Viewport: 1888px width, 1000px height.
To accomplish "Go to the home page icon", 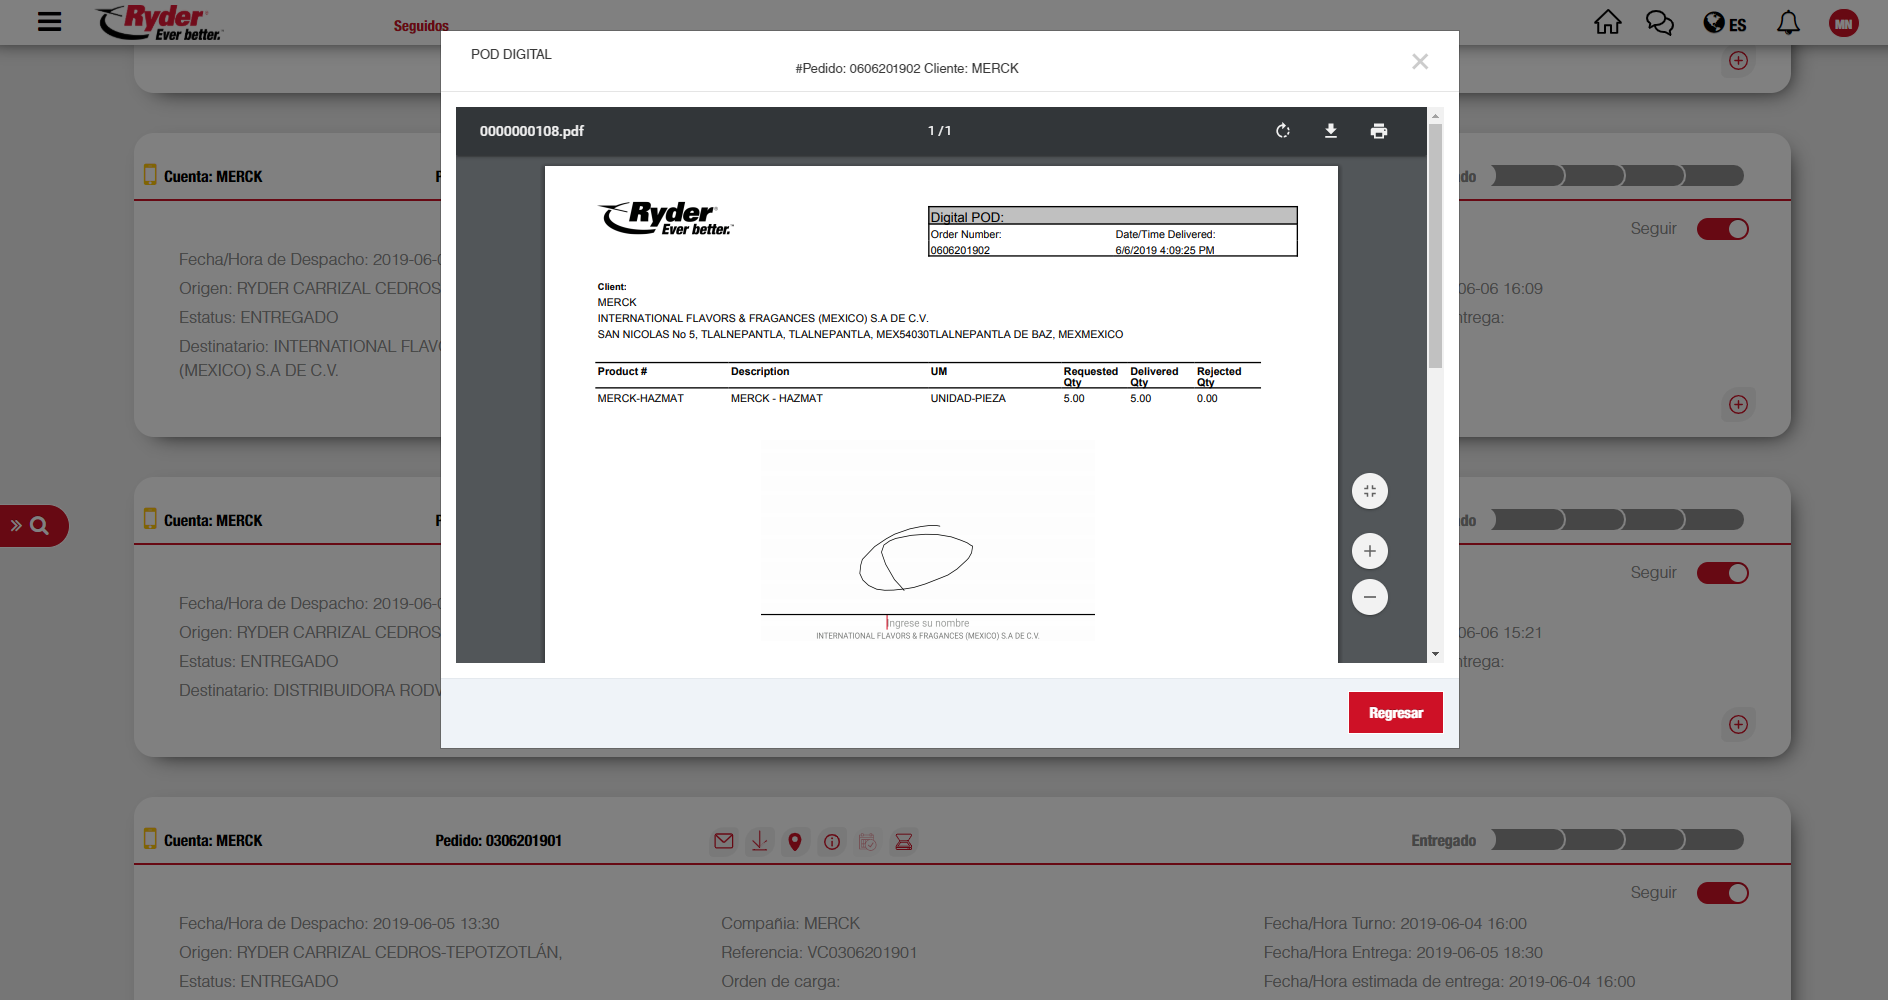I will coord(1608,23).
